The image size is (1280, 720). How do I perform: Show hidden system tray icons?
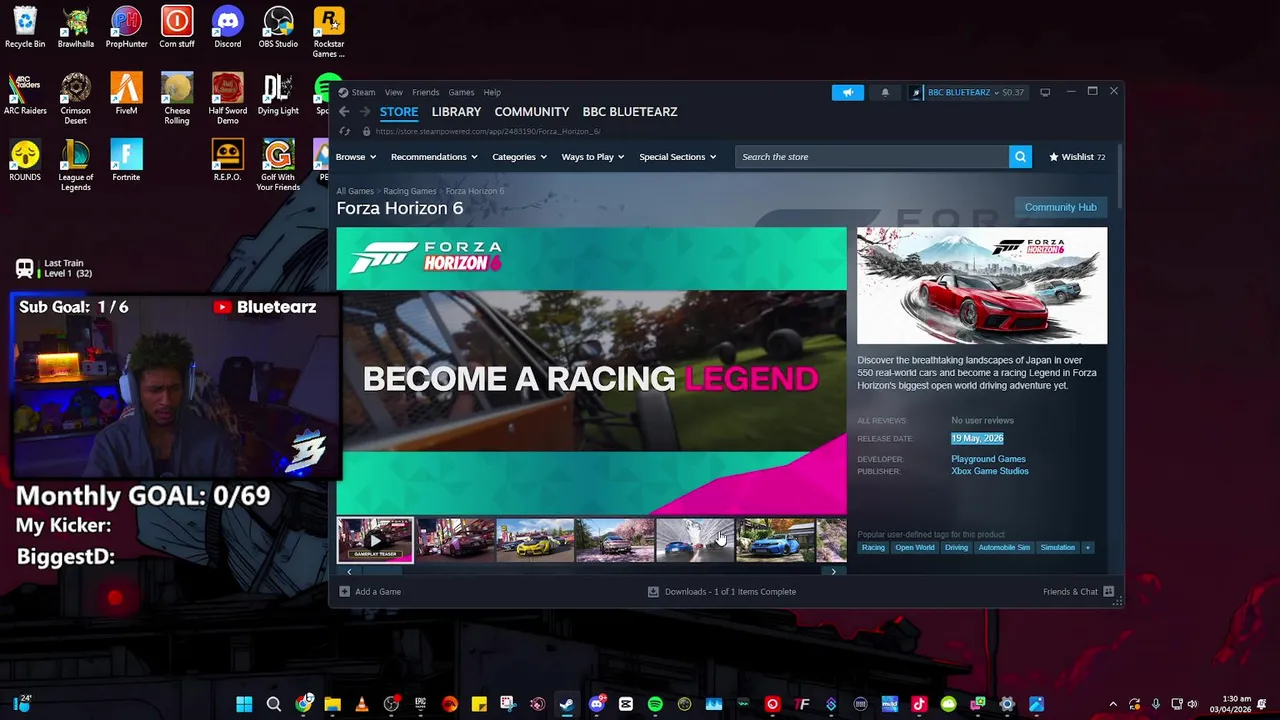coord(1113,704)
